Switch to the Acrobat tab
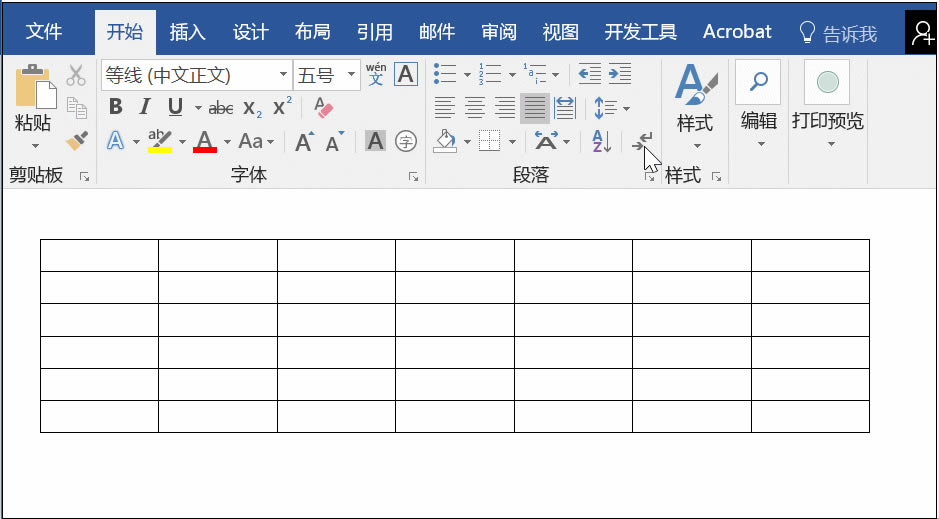939x519 pixels. click(x=737, y=32)
